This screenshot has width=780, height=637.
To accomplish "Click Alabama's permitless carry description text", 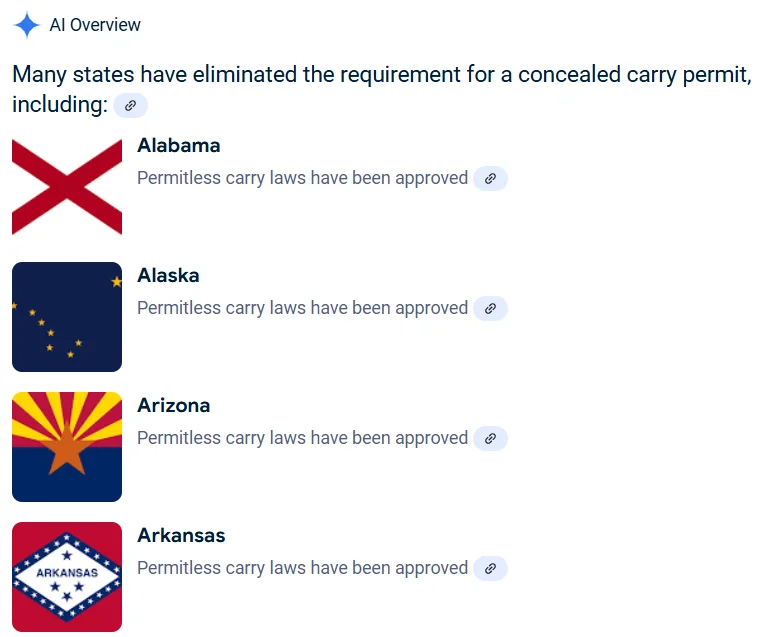I will (x=302, y=178).
